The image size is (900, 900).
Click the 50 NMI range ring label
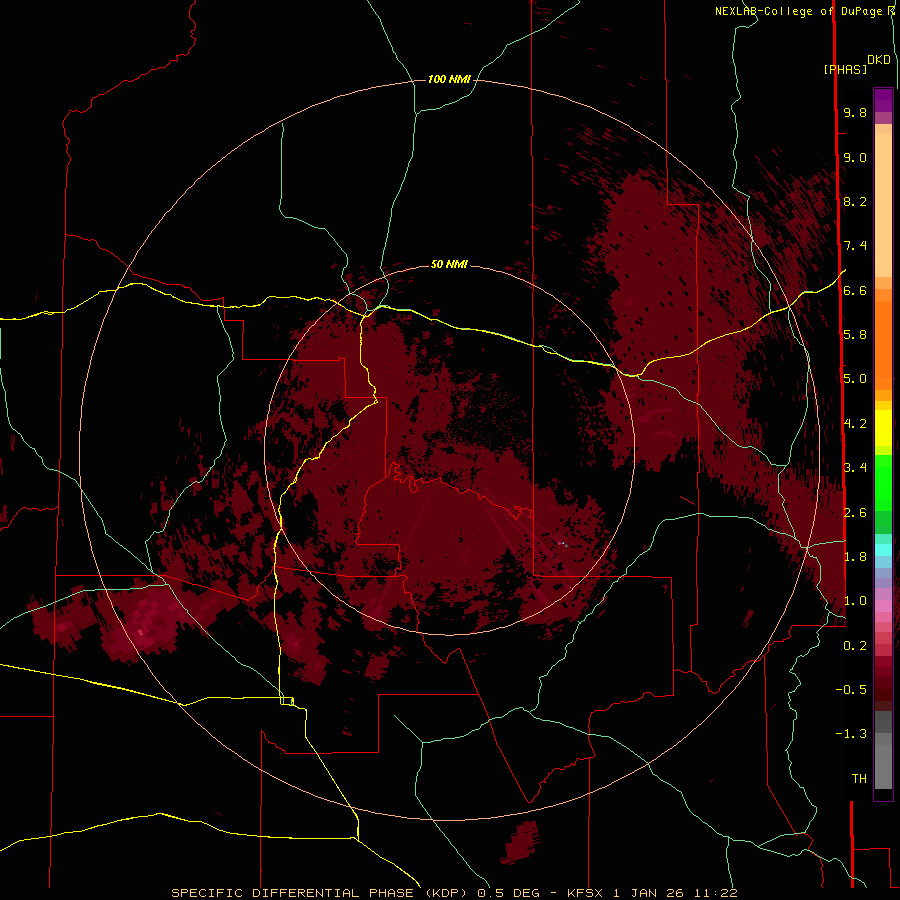[x=449, y=264]
